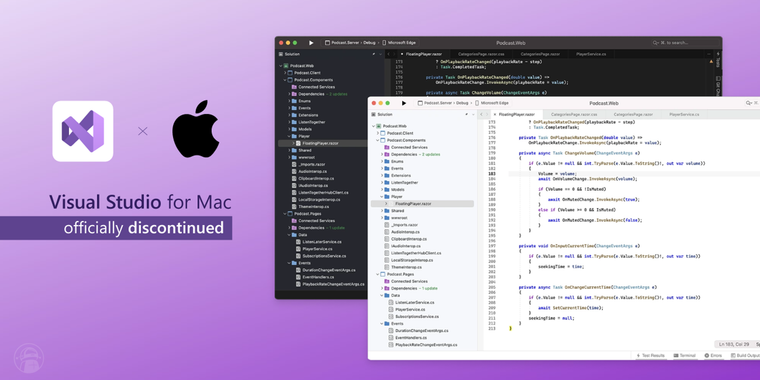Select wwwroot folder in light window
Screen dimensions: 760x380
click(399, 218)
